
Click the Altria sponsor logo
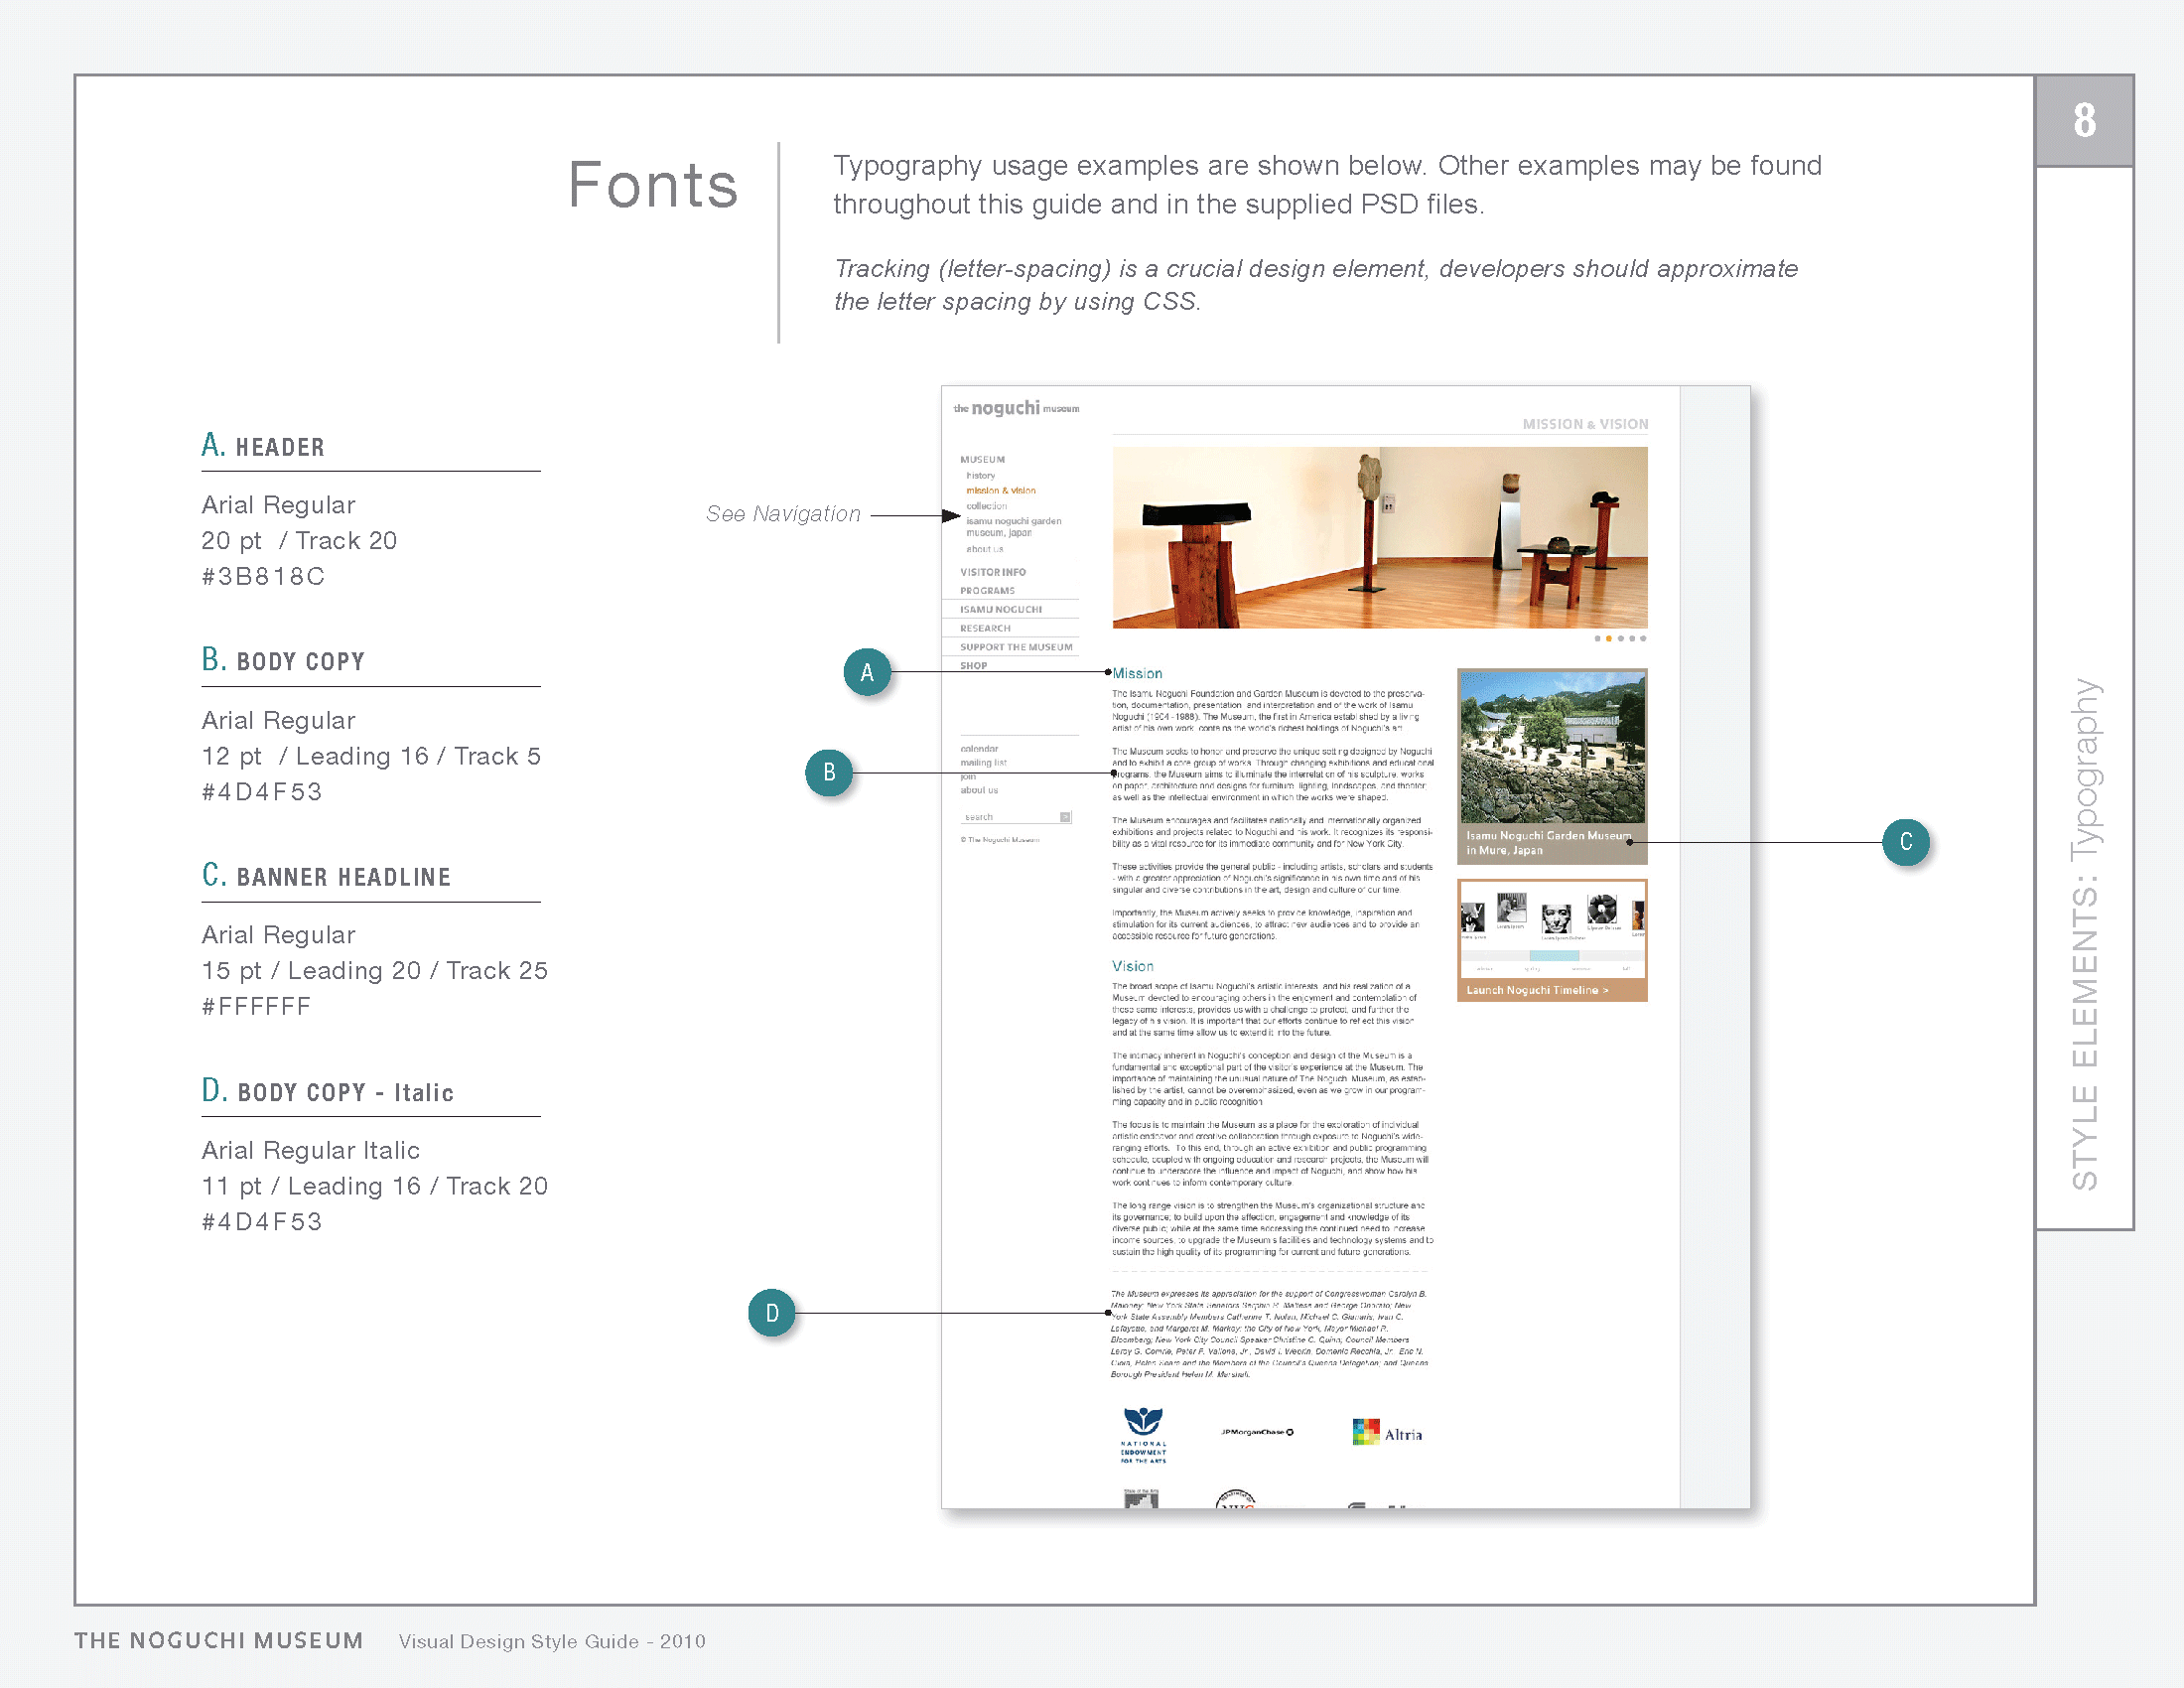click(x=1387, y=1433)
